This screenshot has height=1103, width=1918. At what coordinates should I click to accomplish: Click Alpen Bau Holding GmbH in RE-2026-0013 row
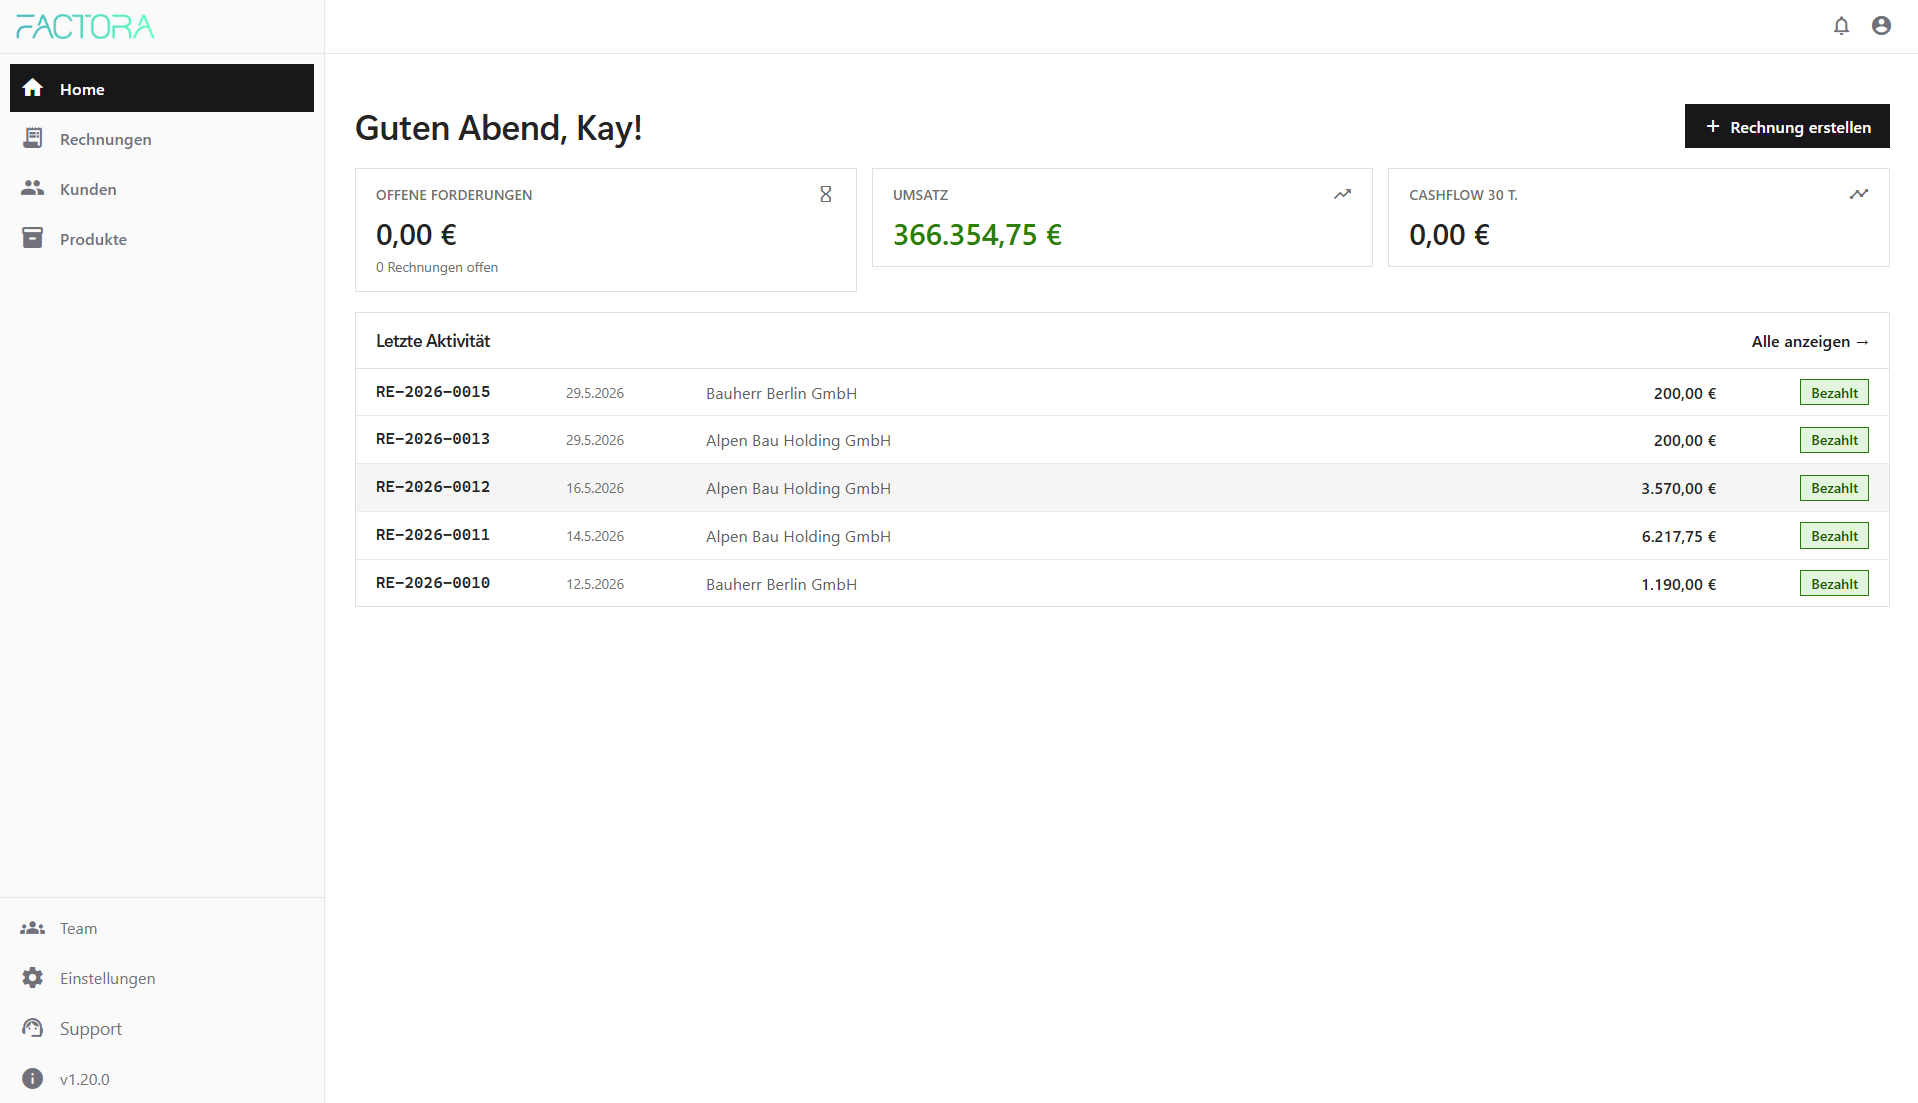[798, 440]
